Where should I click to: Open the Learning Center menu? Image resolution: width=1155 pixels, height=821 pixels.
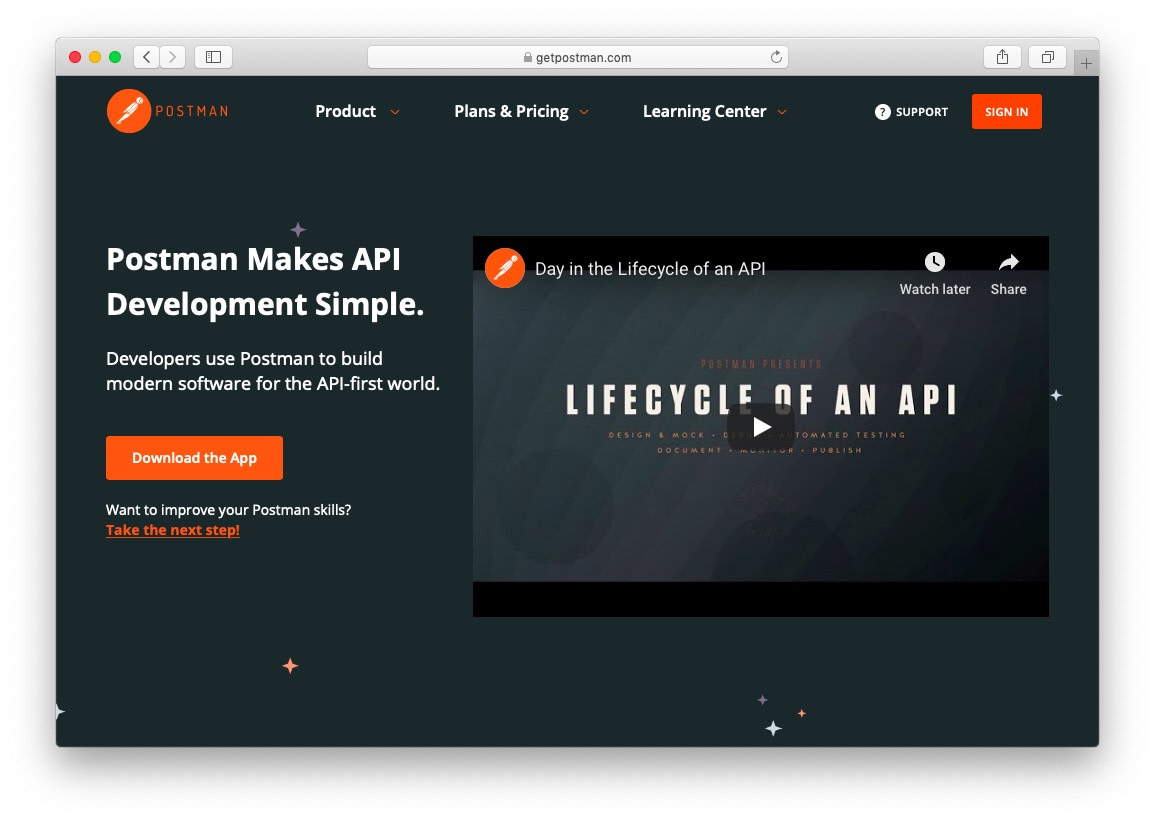tap(704, 111)
